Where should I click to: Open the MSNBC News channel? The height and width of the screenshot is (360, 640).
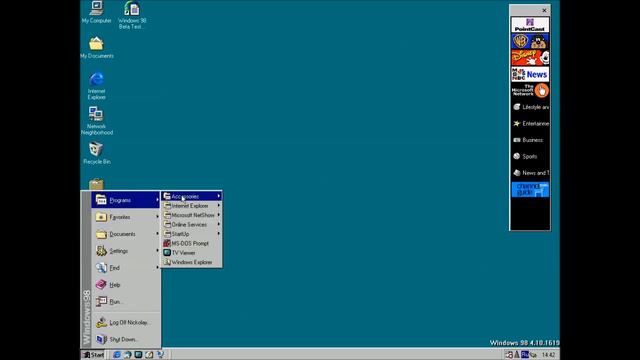click(x=530, y=74)
